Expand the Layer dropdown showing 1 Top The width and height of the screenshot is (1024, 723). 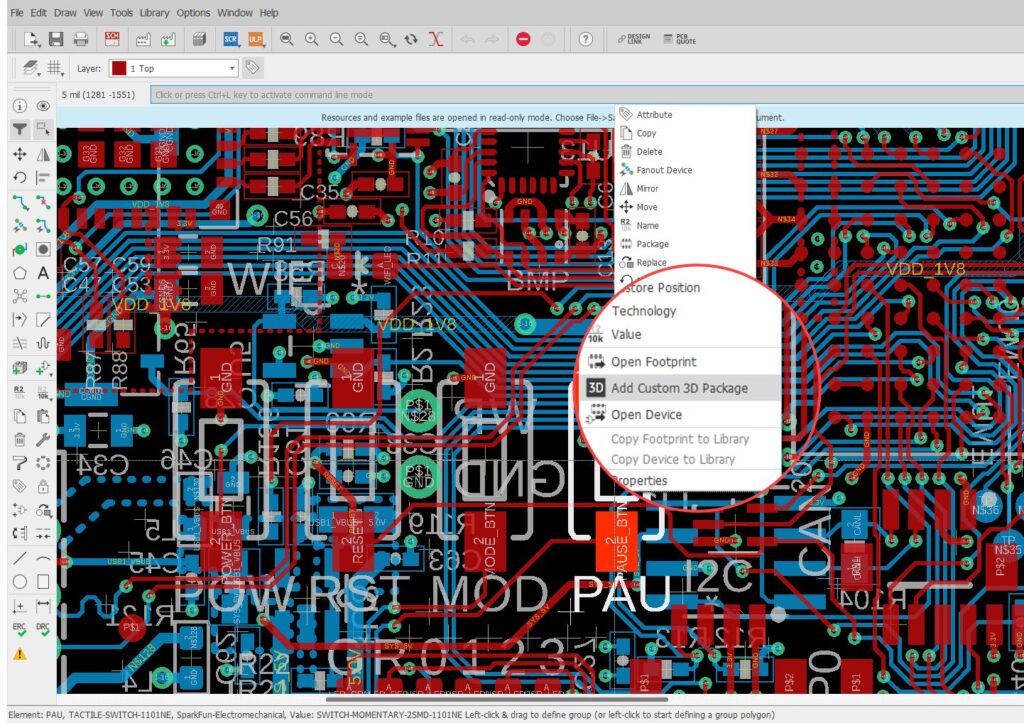pyautogui.click(x=174, y=68)
